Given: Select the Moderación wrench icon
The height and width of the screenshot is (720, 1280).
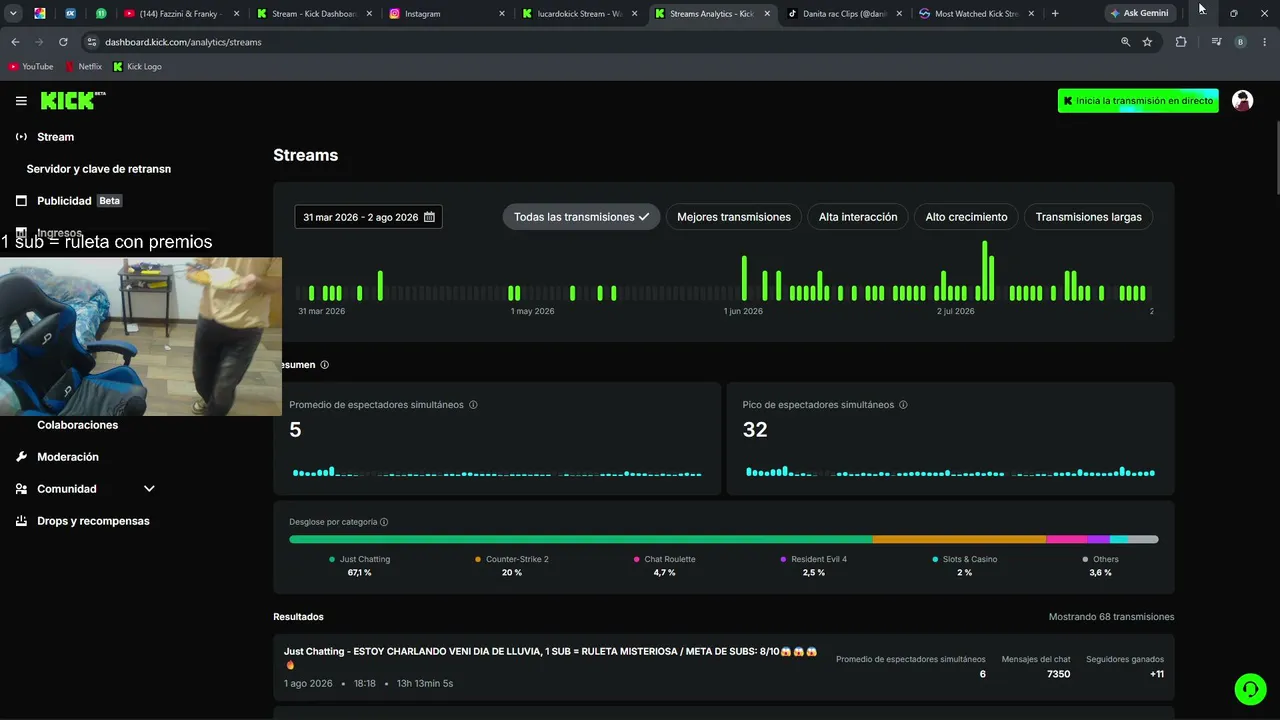Looking at the screenshot, I should (21, 457).
